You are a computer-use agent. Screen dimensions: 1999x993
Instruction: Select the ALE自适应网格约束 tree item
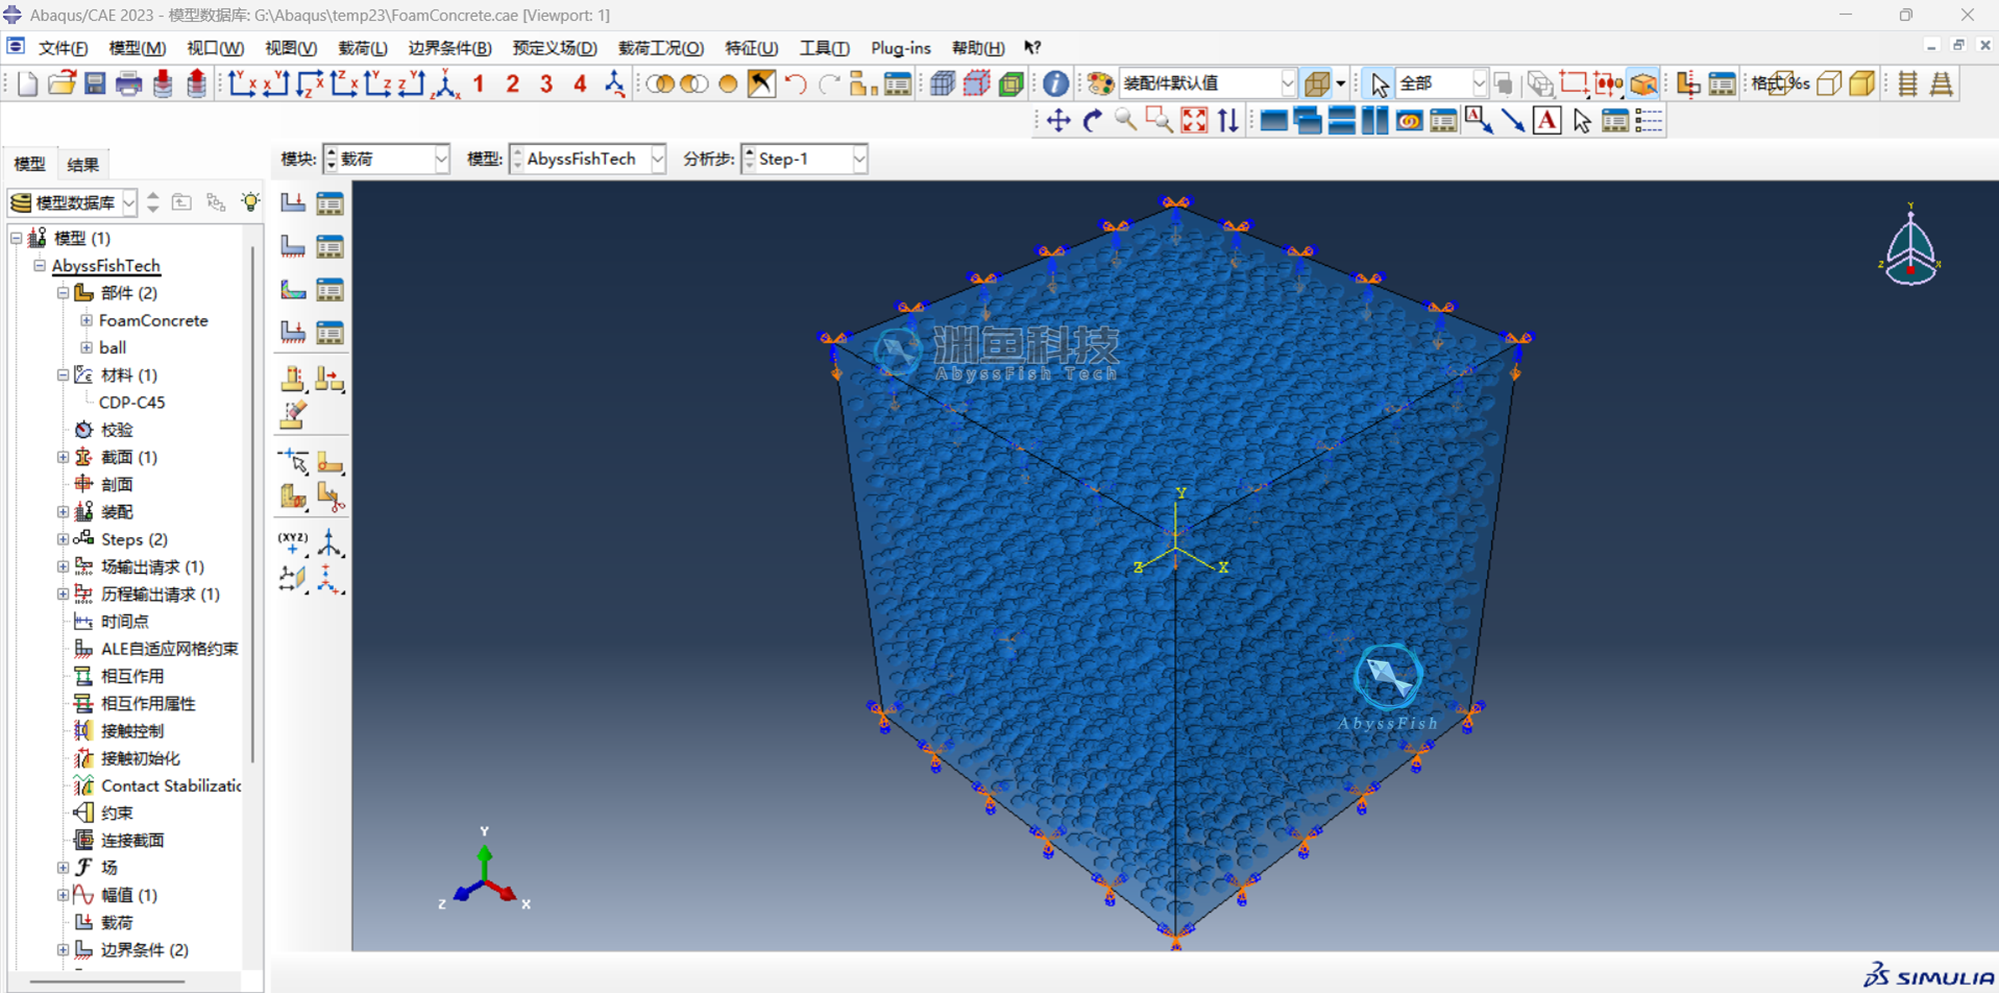click(x=169, y=649)
